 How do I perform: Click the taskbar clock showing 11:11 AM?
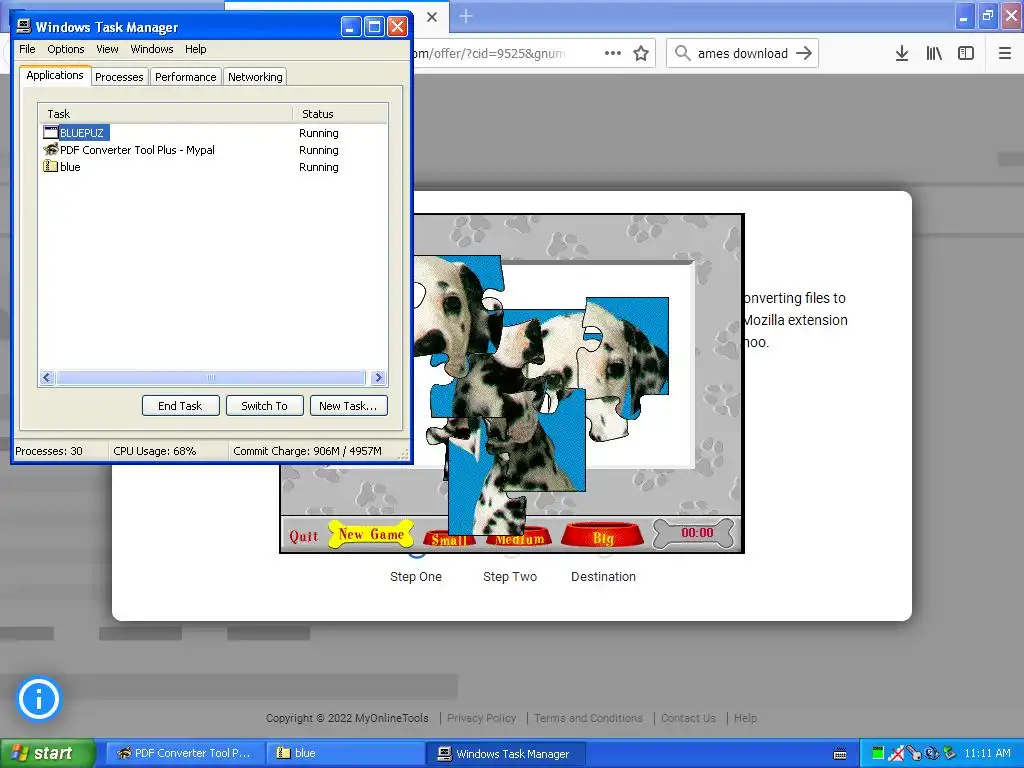tap(987, 753)
